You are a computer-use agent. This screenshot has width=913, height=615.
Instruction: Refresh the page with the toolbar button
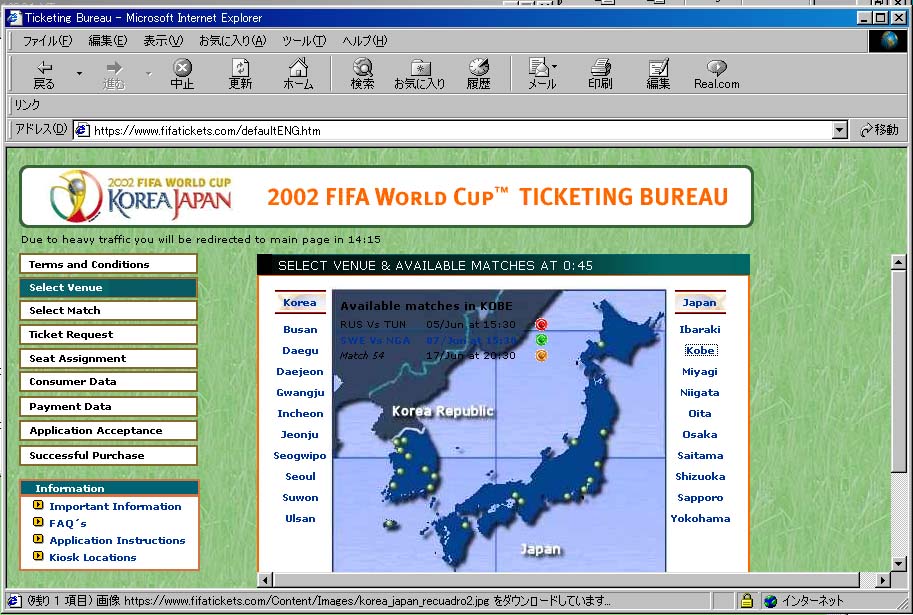(240, 74)
